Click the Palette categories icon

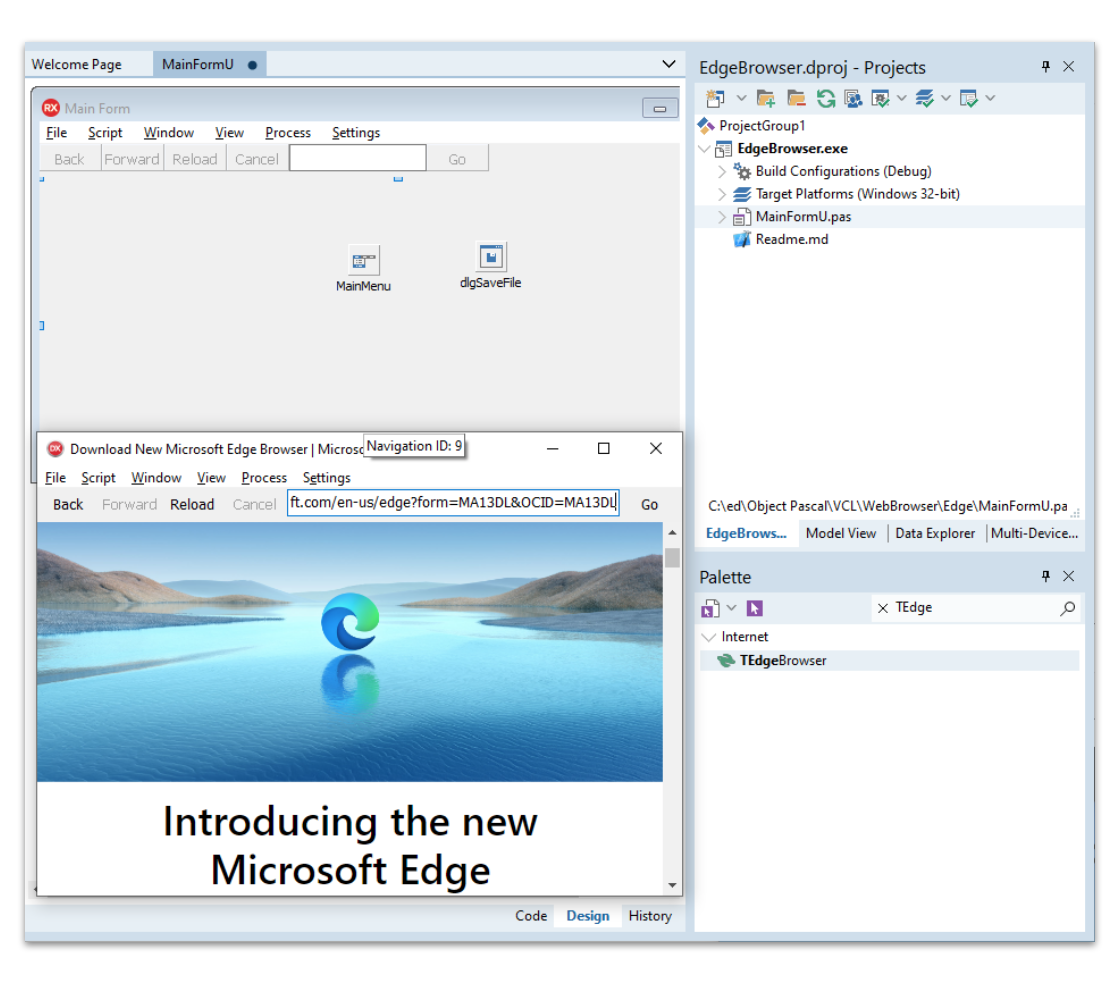coord(710,608)
